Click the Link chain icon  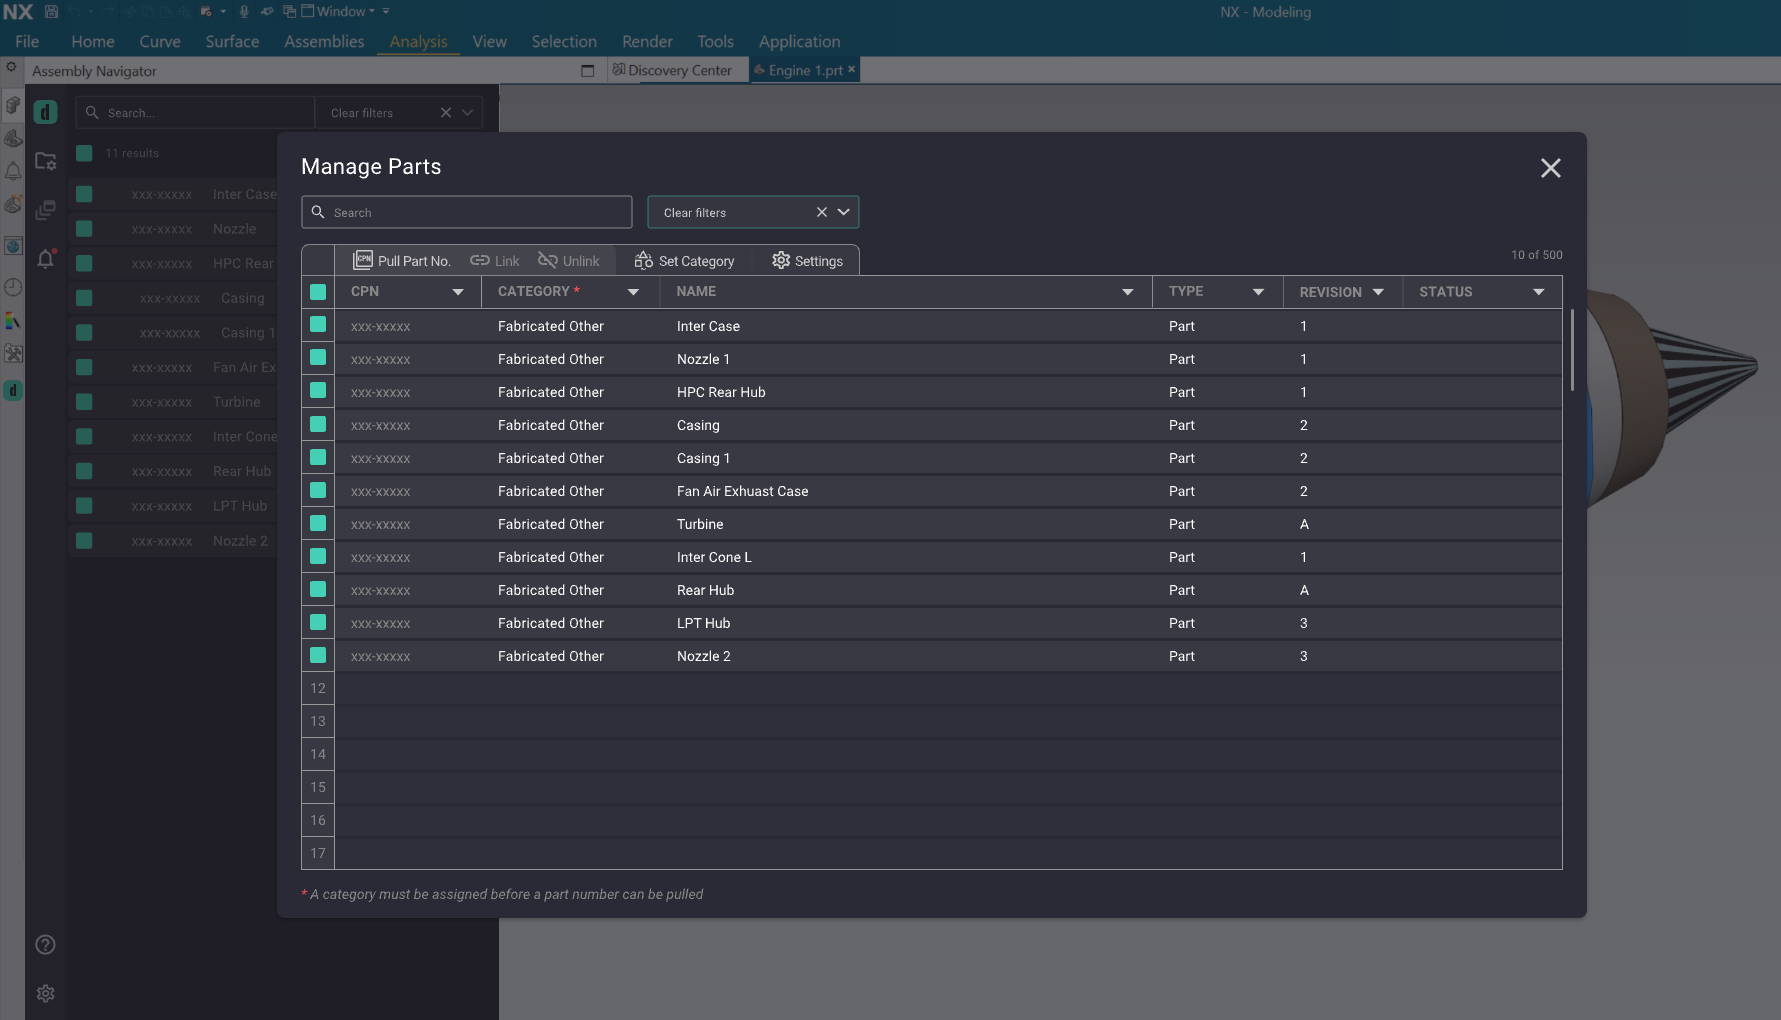[x=480, y=260]
